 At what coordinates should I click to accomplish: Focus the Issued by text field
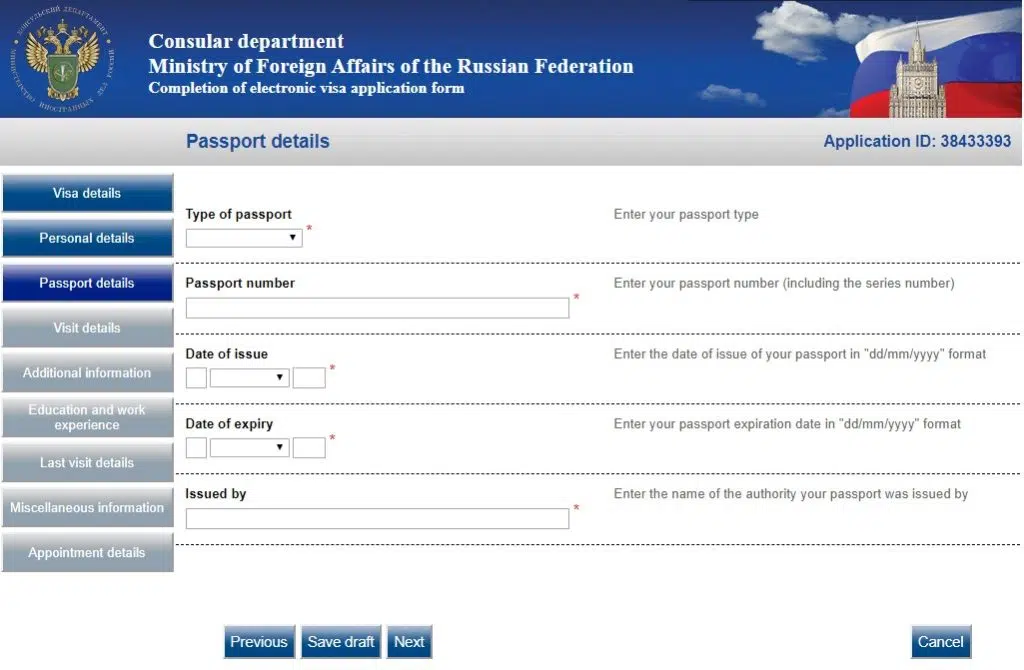pyautogui.click(x=377, y=518)
